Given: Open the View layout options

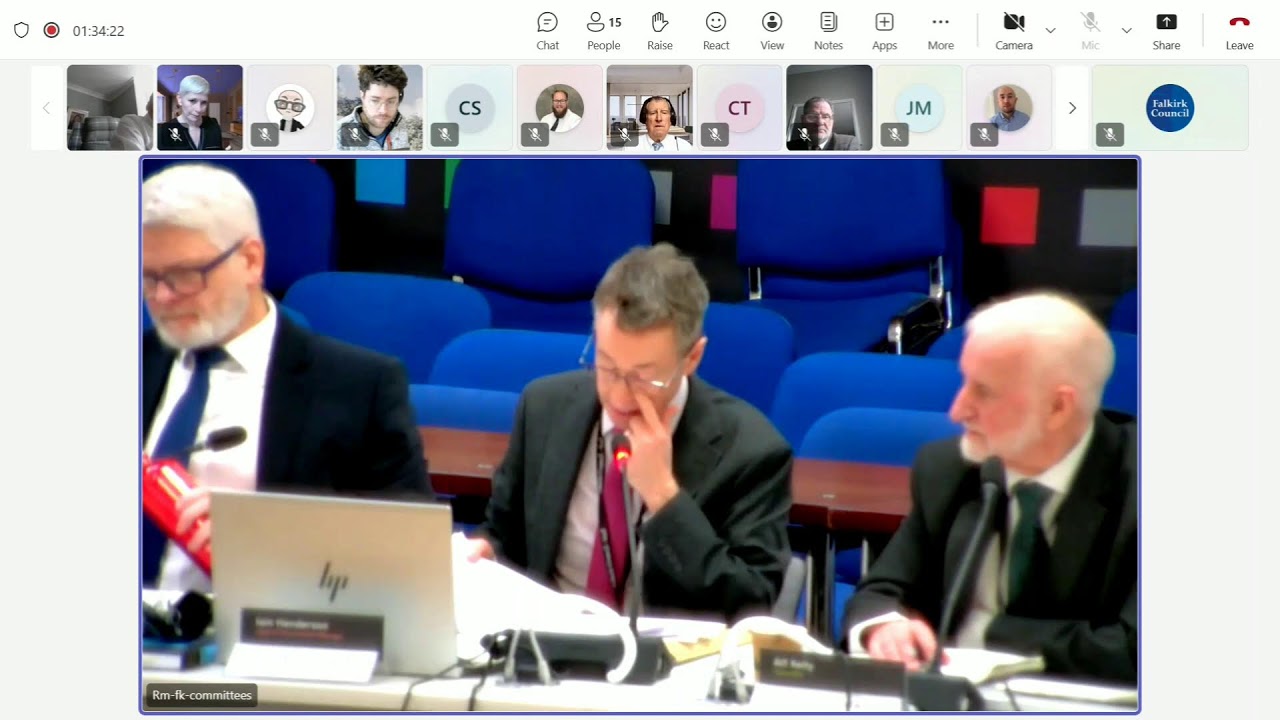Looking at the screenshot, I should point(772,31).
